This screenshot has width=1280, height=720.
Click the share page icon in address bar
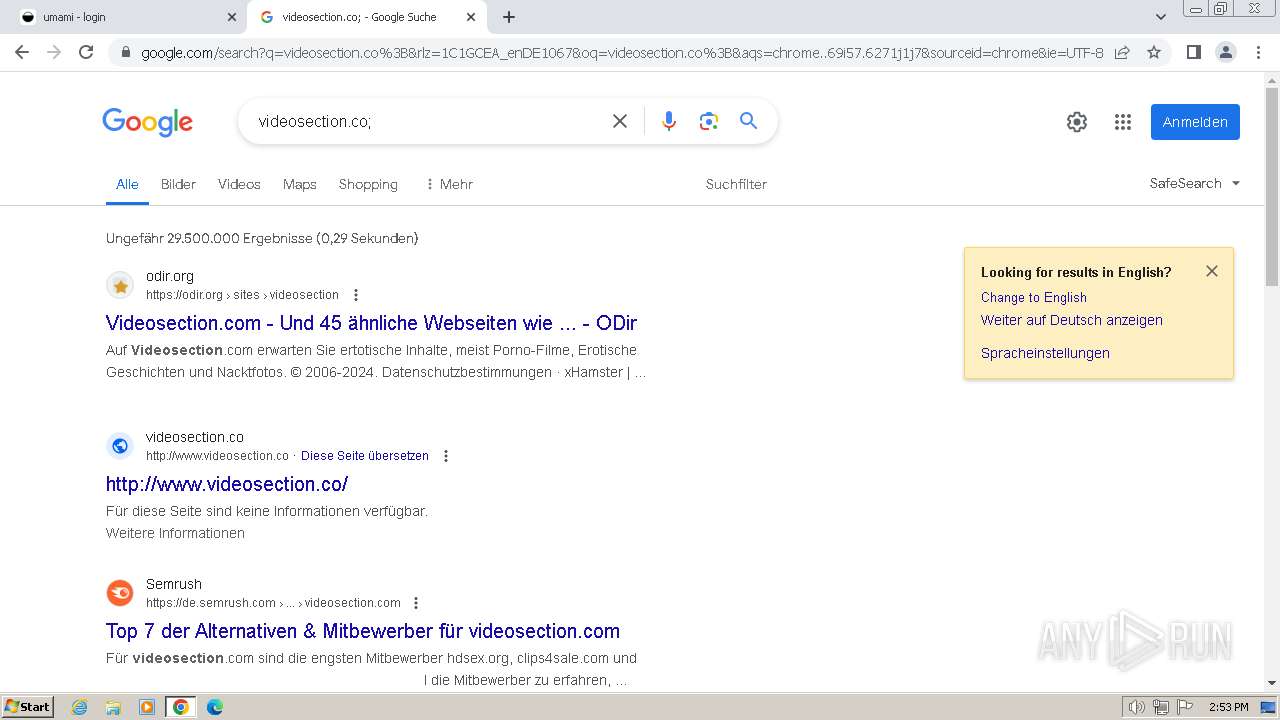(x=1122, y=52)
